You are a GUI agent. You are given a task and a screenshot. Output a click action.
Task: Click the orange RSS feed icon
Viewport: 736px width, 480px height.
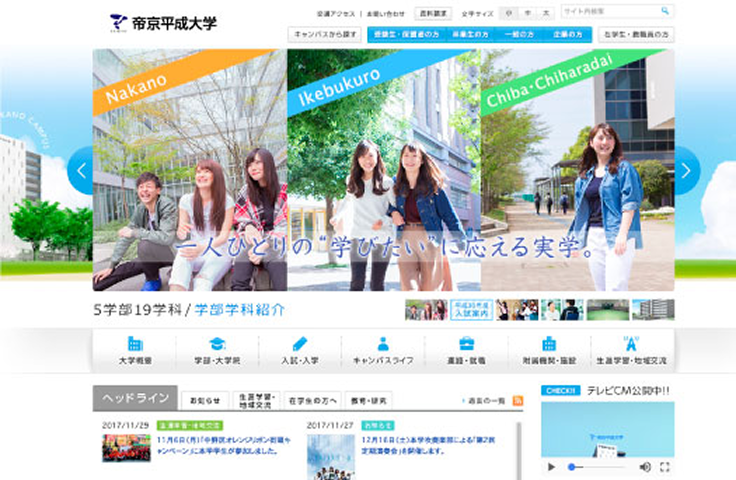click(x=517, y=400)
